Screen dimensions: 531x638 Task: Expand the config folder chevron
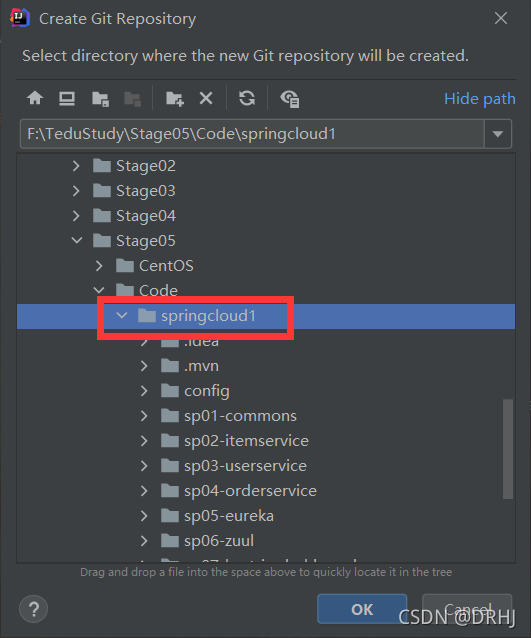tap(144, 391)
